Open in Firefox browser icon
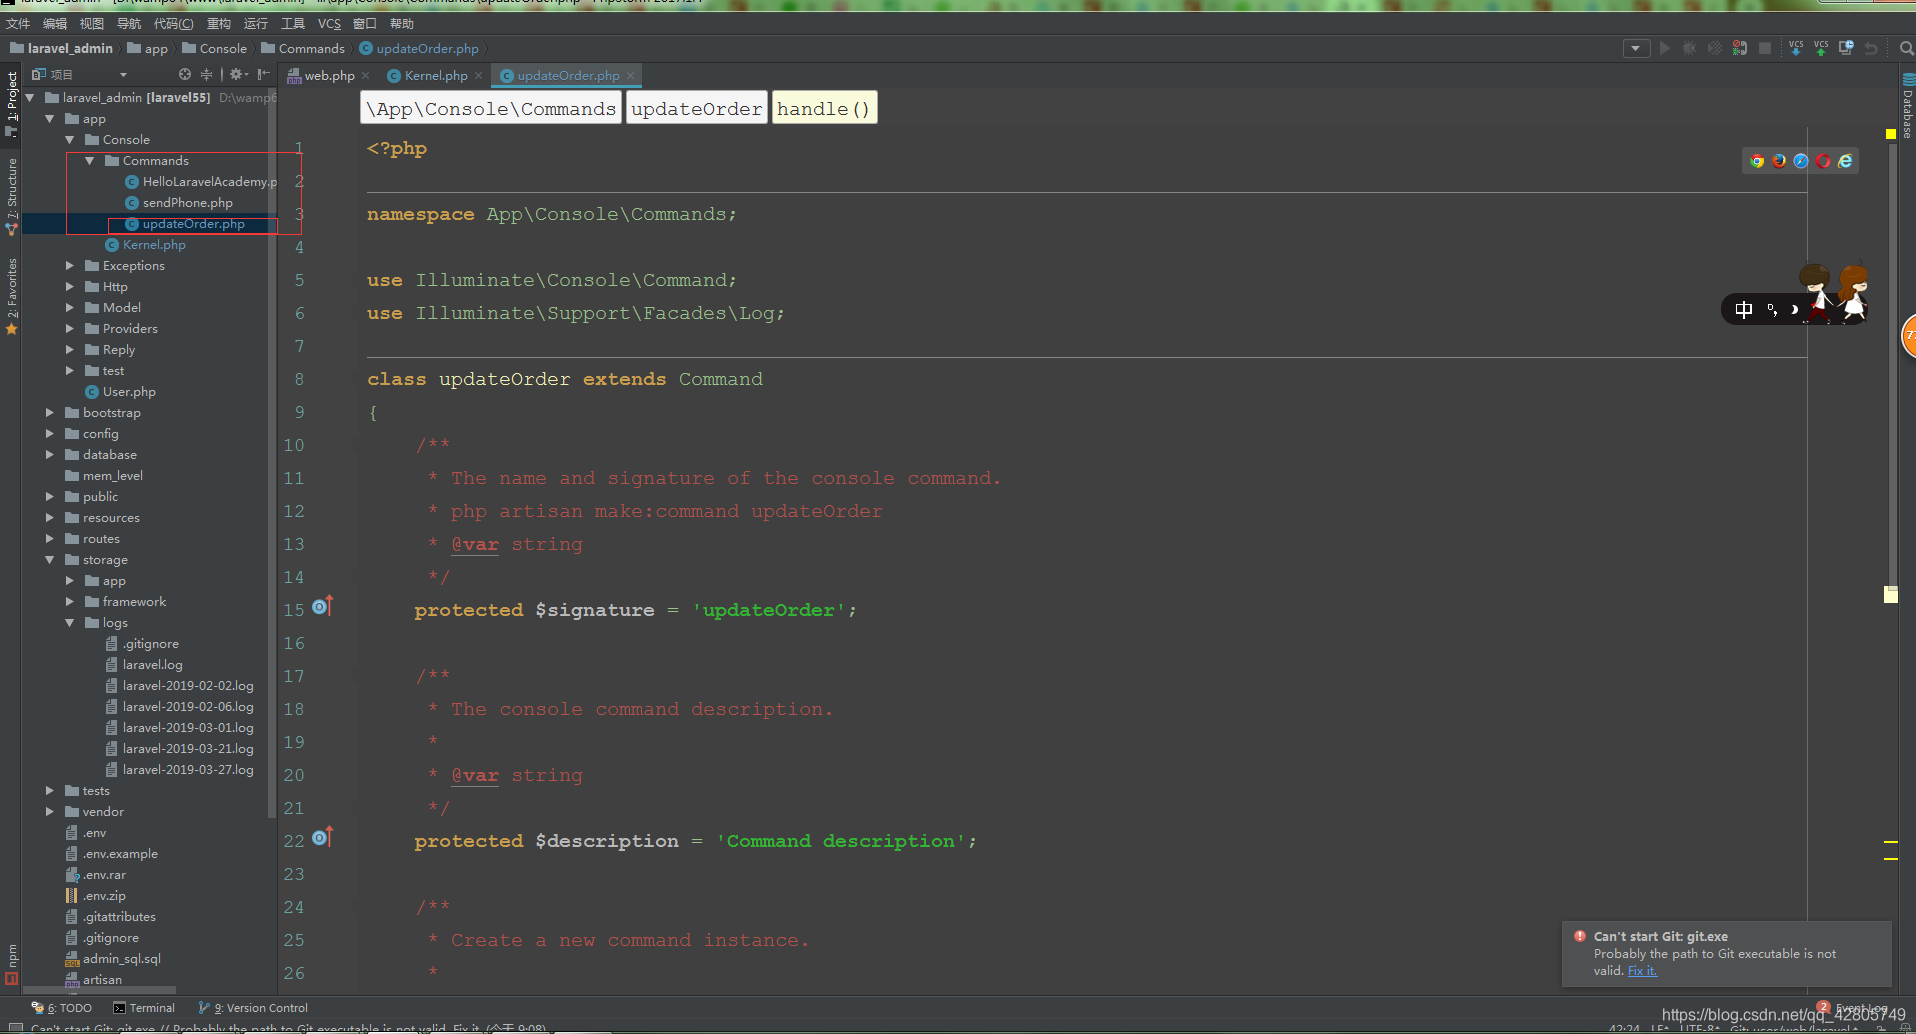The height and width of the screenshot is (1034, 1916). (1779, 161)
